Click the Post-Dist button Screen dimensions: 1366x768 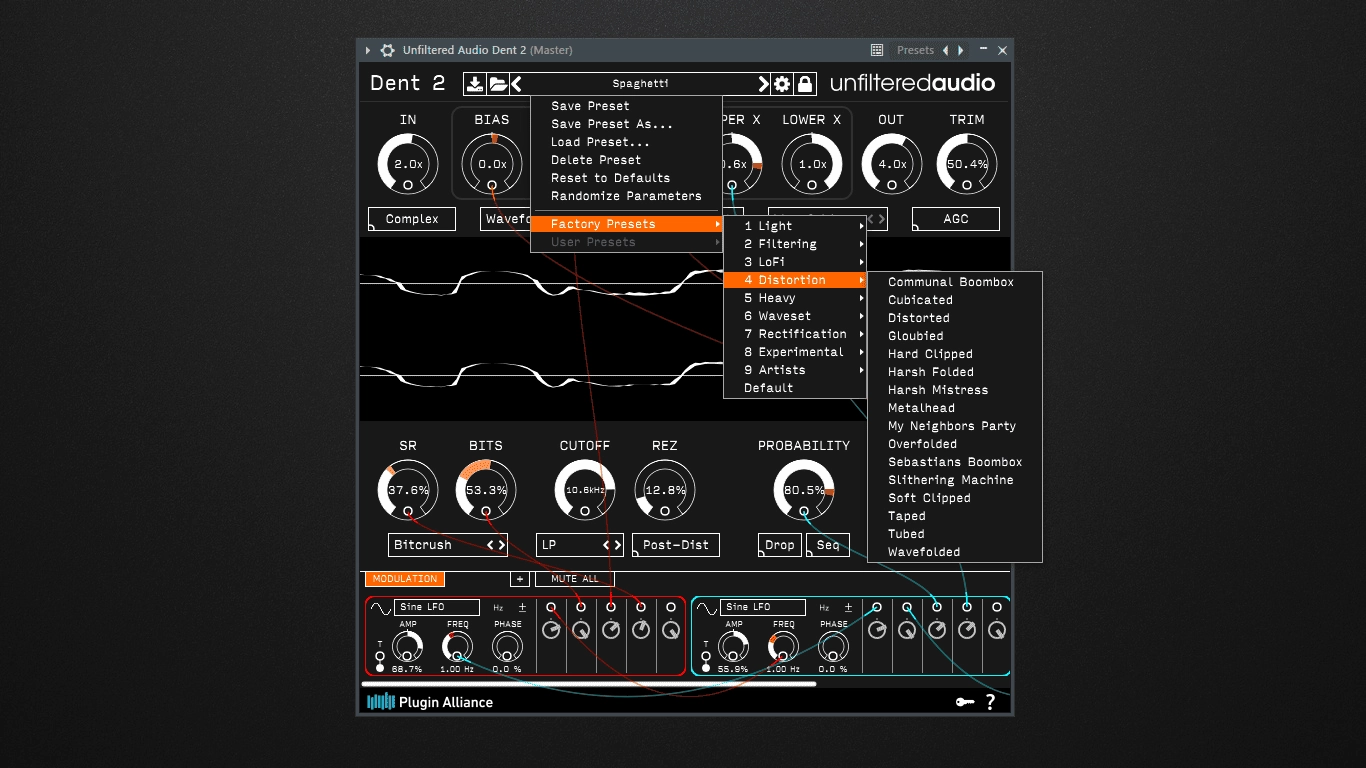click(x=676, y=545)
